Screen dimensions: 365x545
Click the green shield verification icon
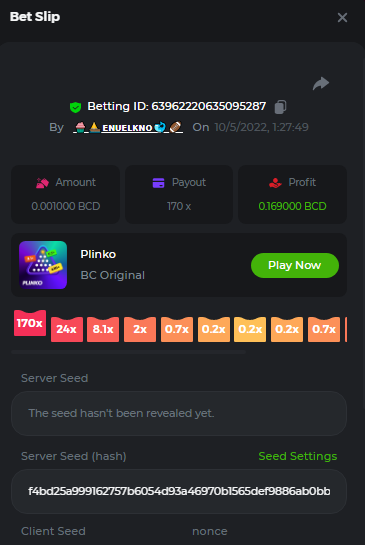click(75, 107)
